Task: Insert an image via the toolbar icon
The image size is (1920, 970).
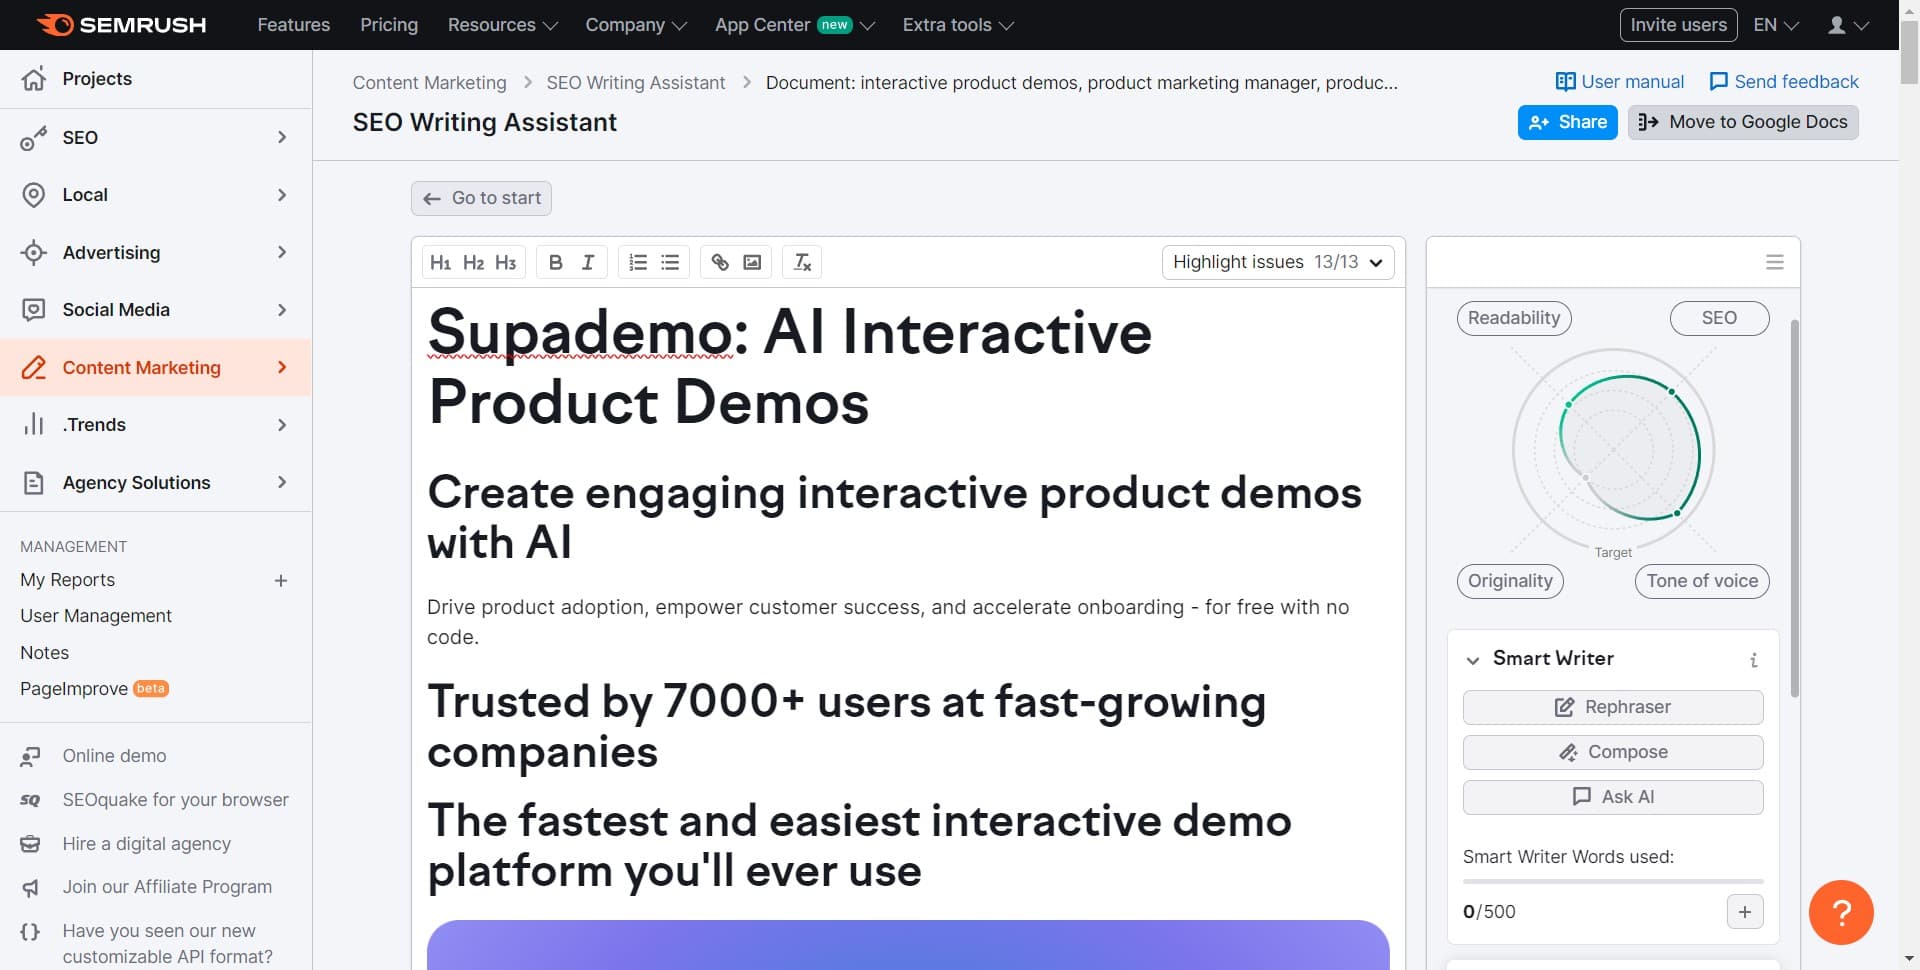Action: point(752,262)
